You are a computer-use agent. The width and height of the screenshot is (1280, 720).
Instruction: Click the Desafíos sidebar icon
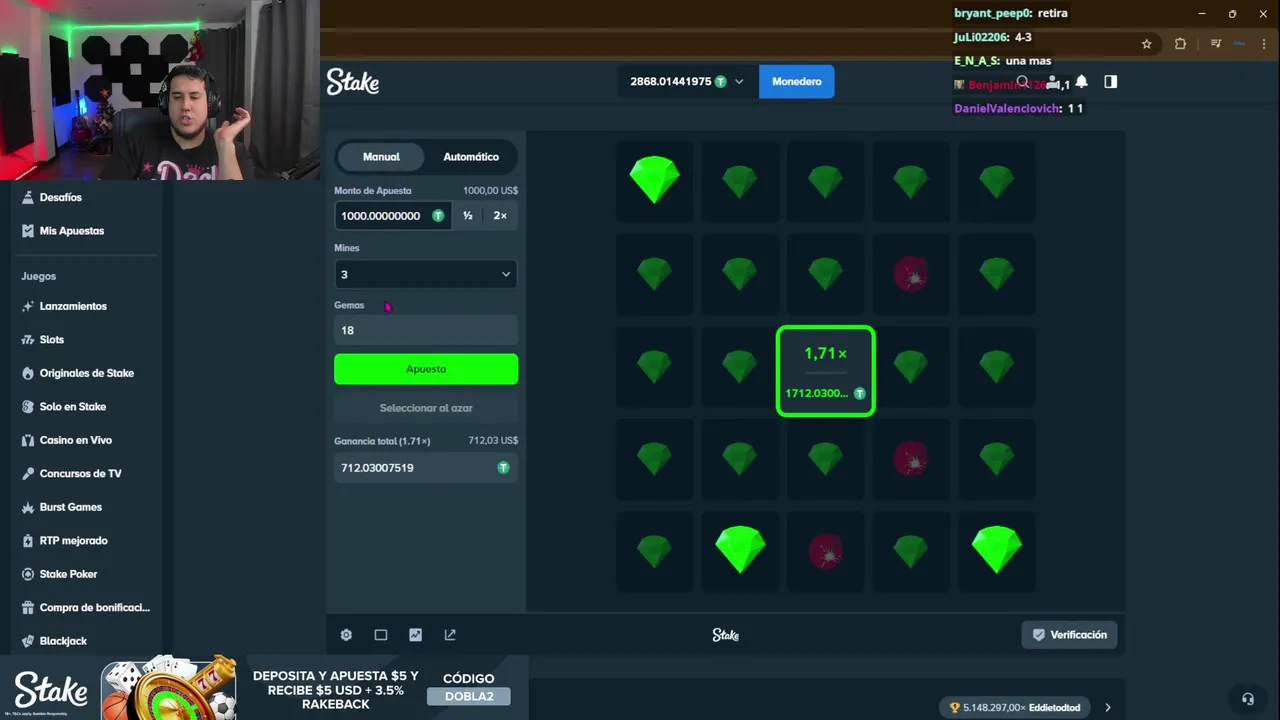(x=28, y=198)
